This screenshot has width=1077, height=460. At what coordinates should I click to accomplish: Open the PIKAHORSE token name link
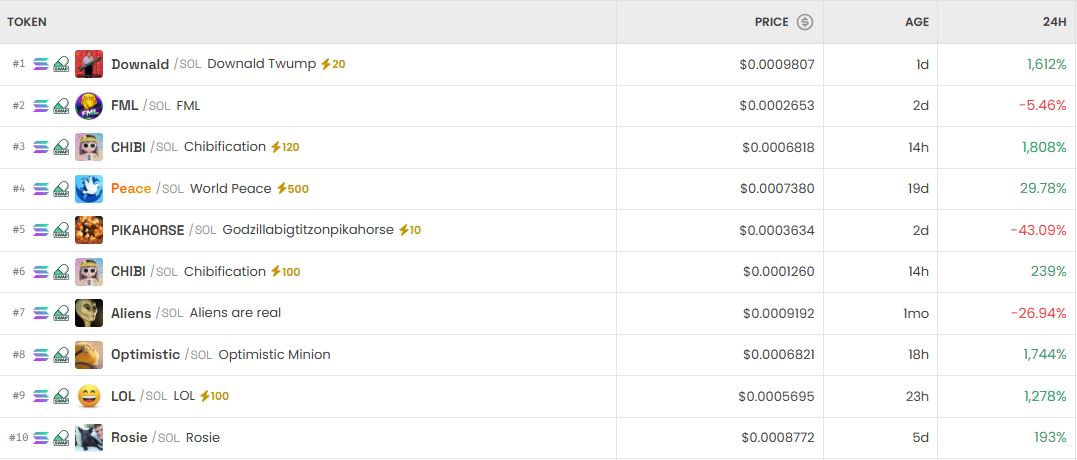(x=147, y=230)
